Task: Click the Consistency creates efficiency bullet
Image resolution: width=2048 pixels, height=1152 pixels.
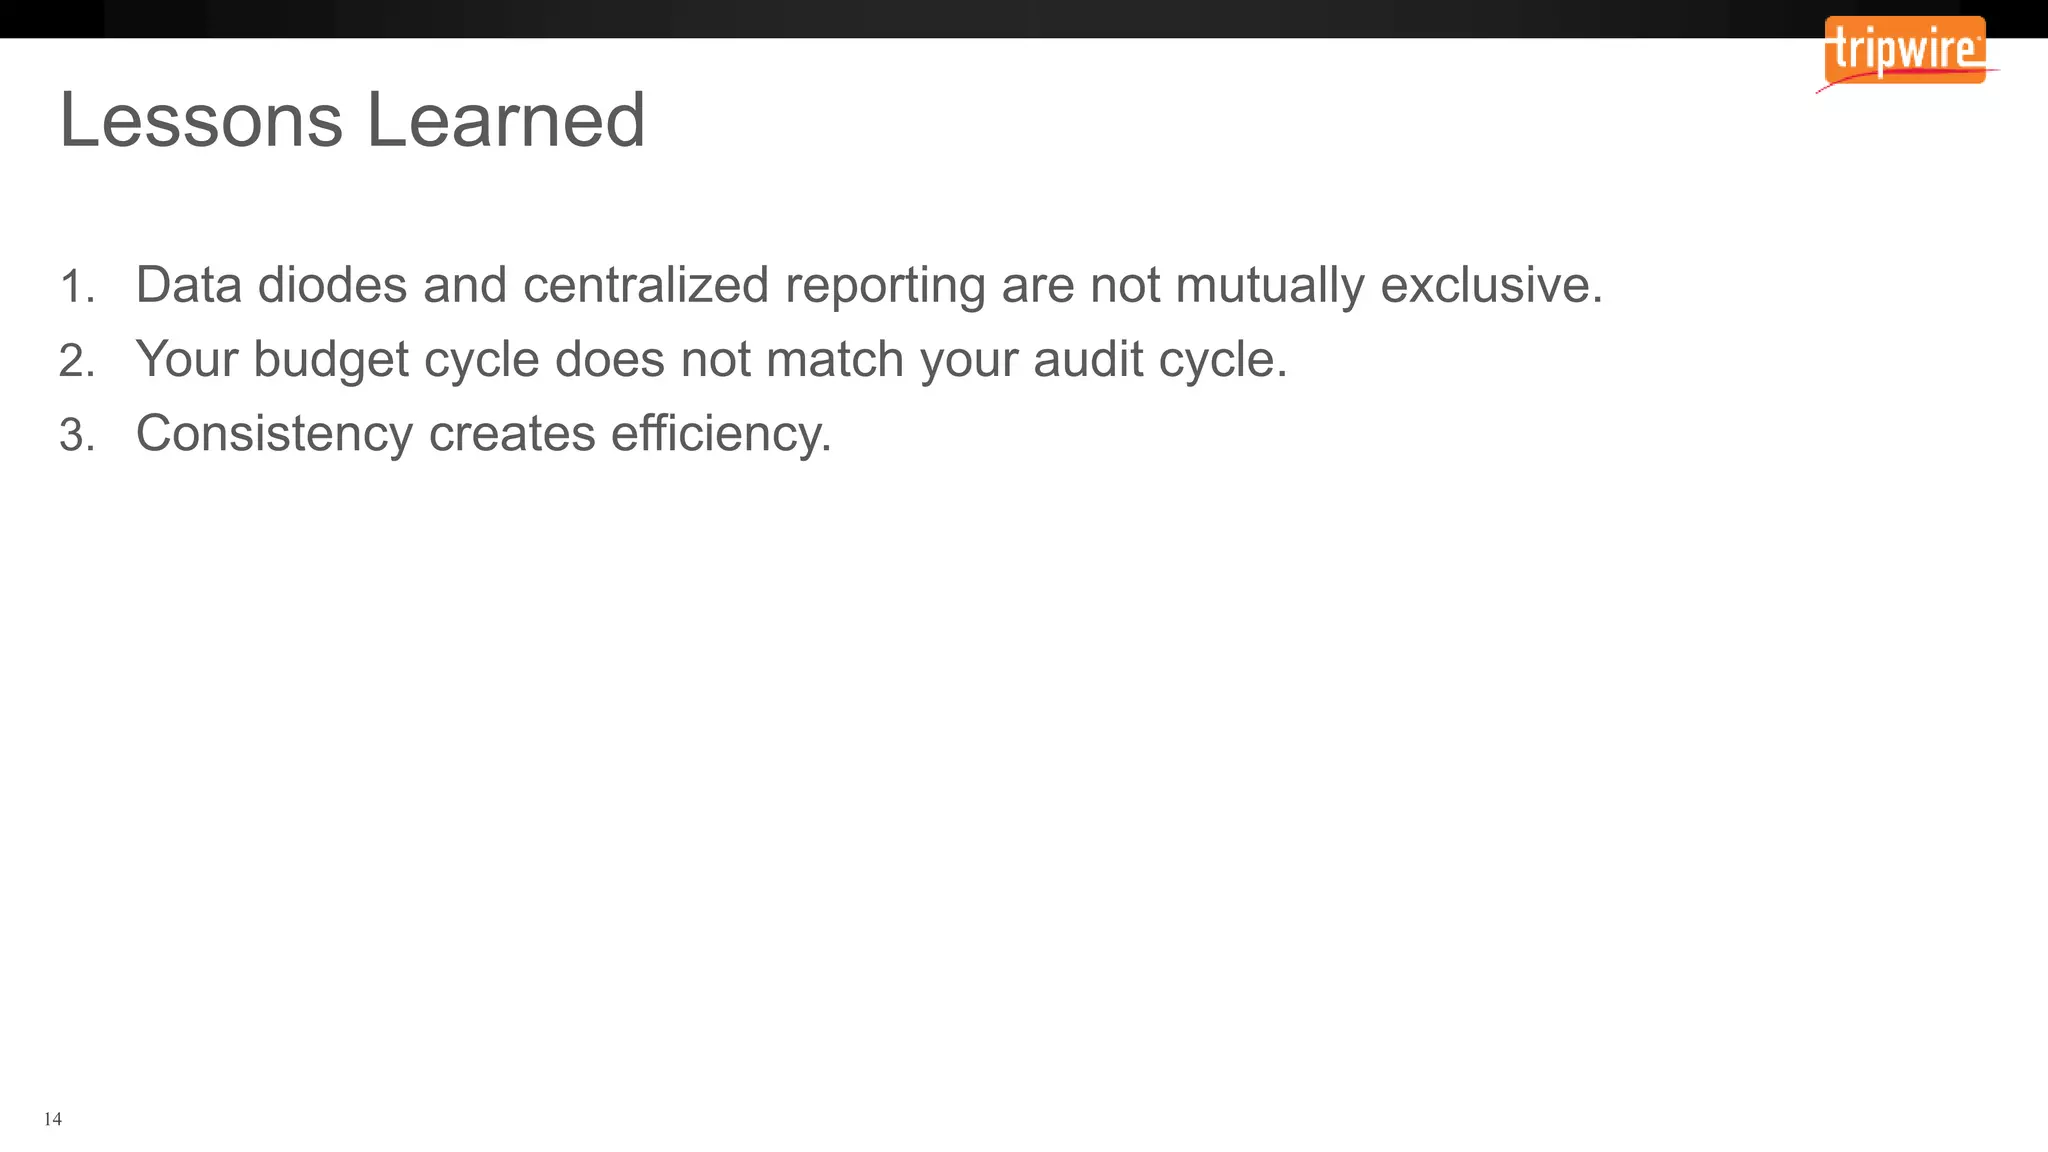Action: click(483, 433)
